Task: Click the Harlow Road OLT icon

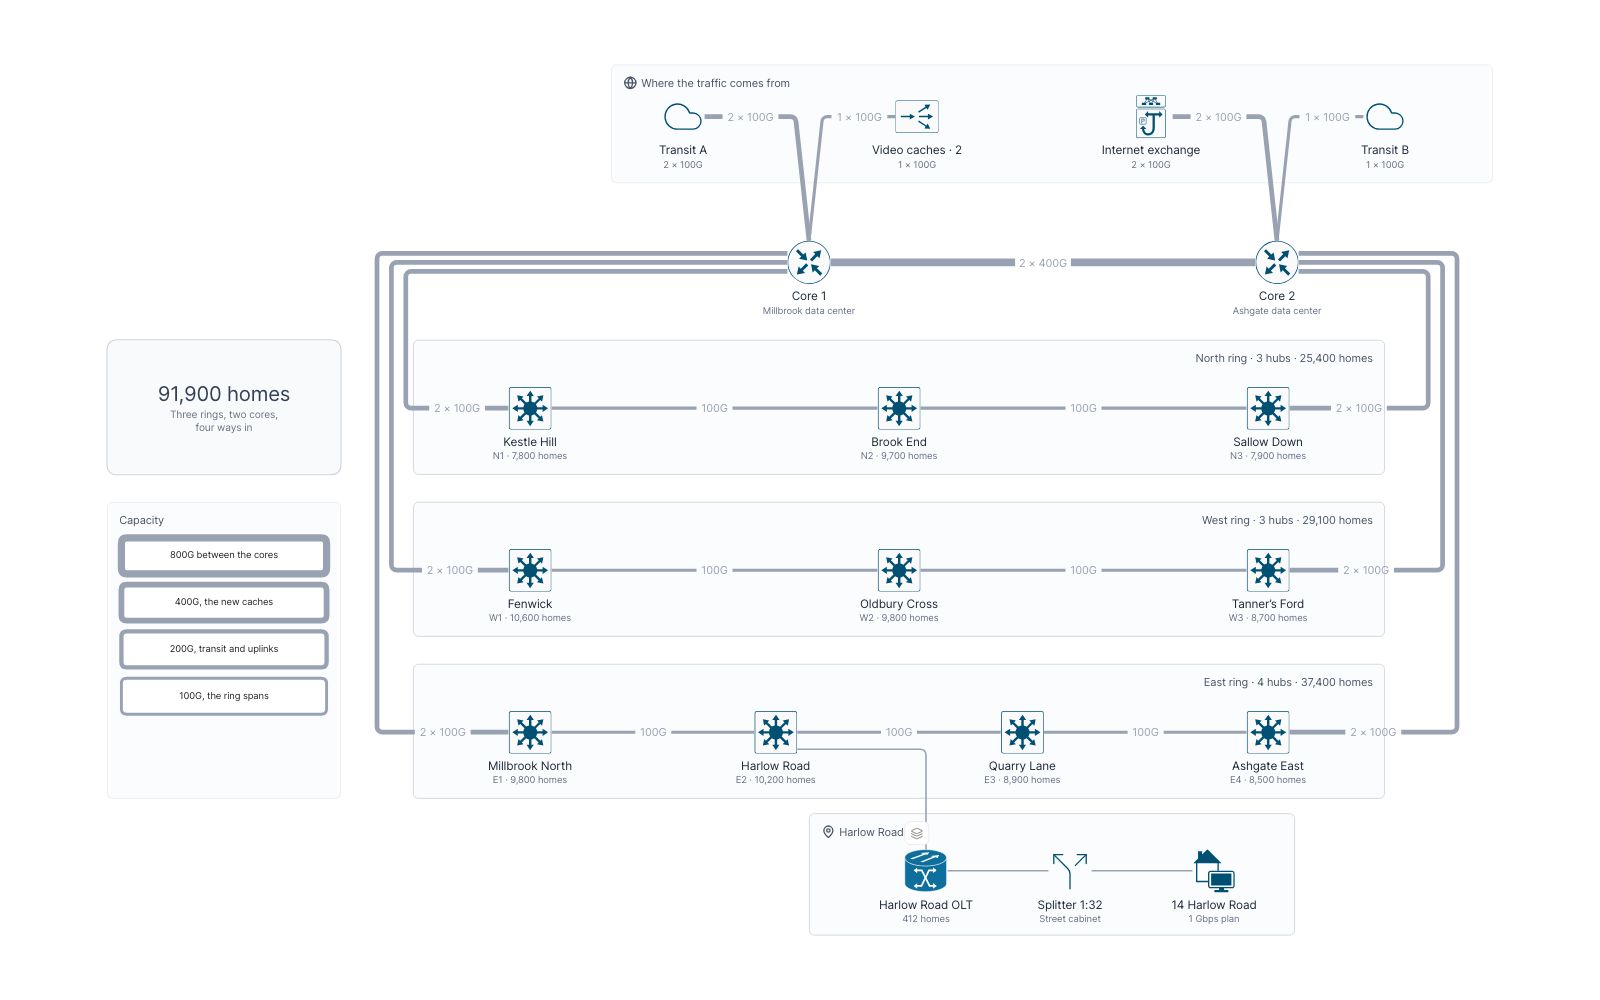Action: click(x=926, y=871)
